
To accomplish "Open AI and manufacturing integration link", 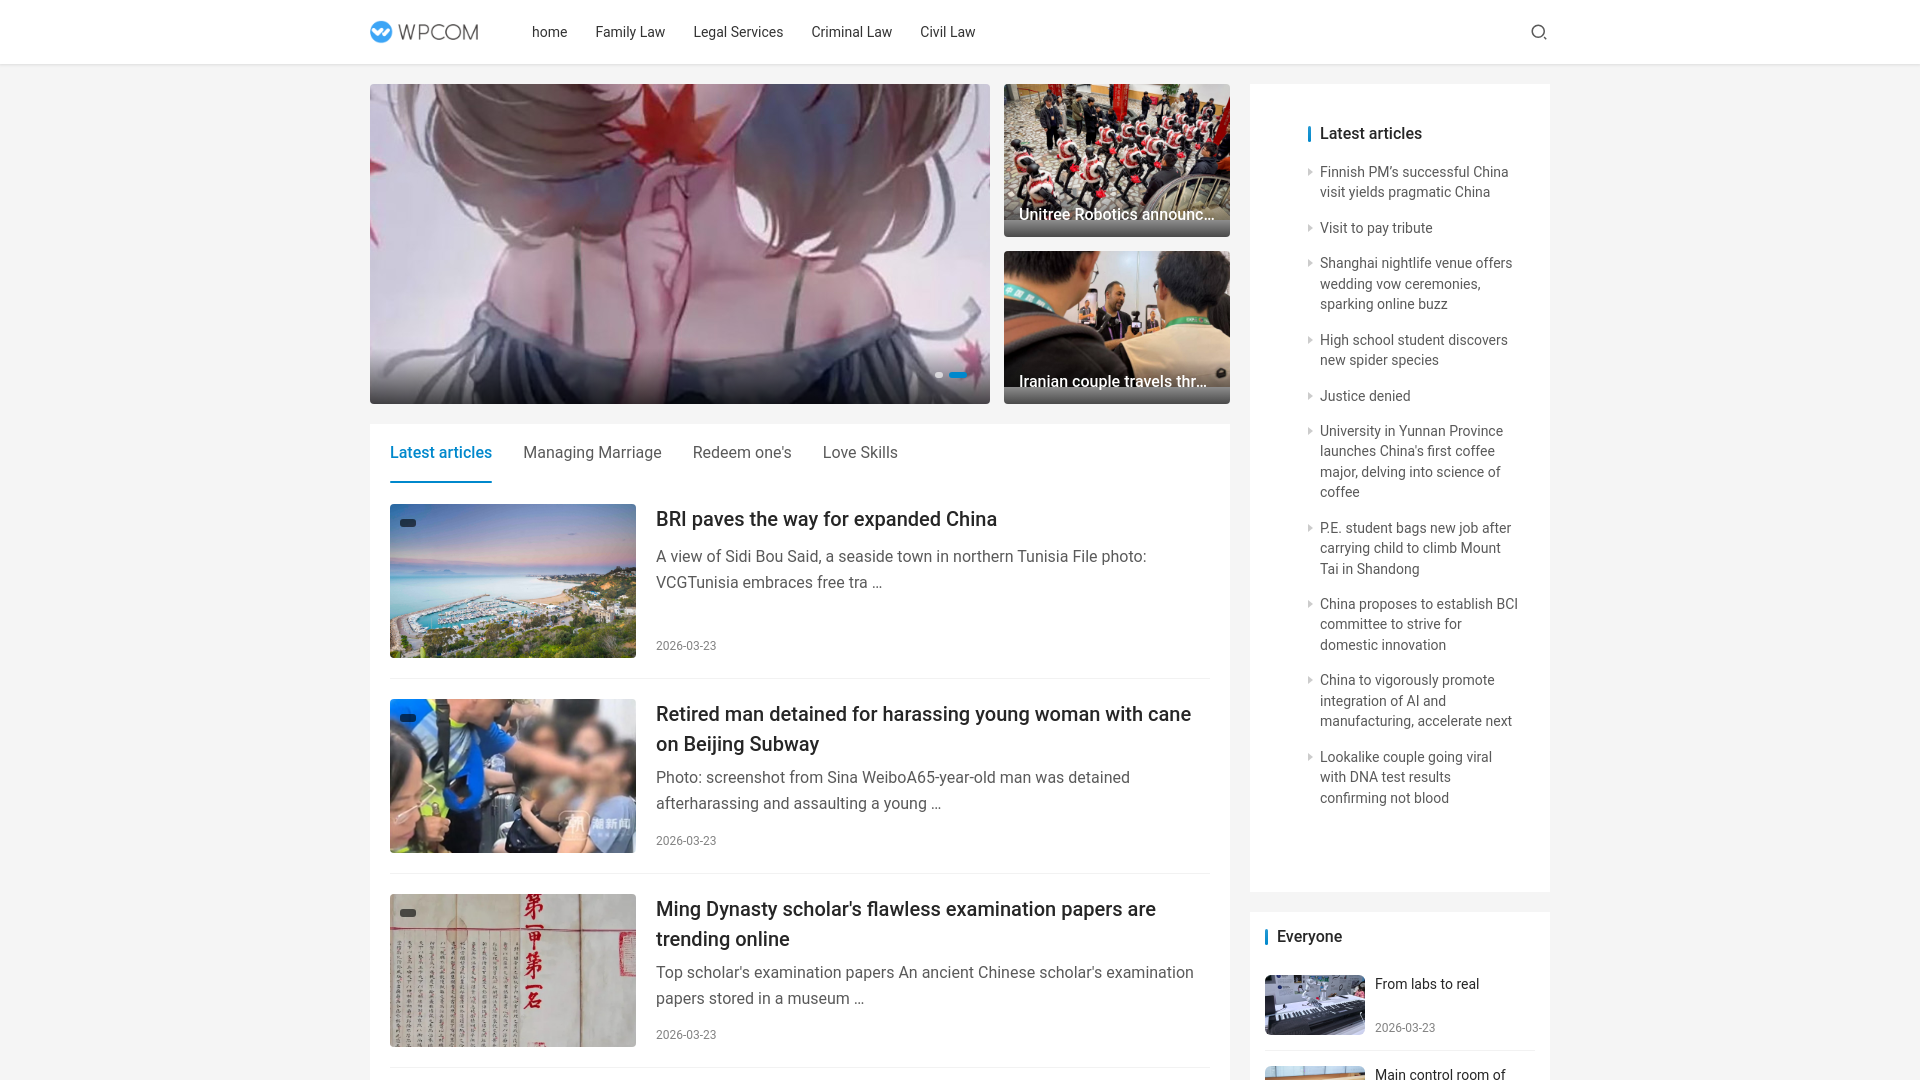I will (x=1416, y=701).
